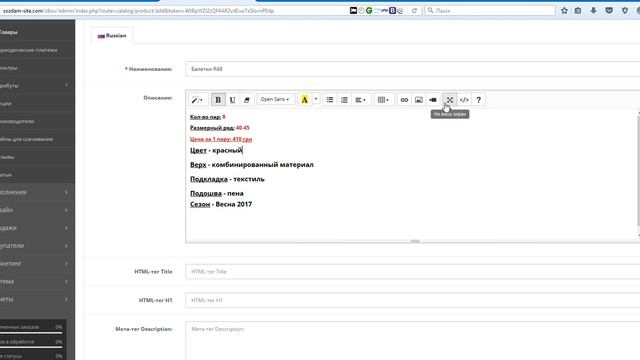The height and width of the screenshot is (360, 640).
Task: Click the black flag extension icon
Action: 353,11
